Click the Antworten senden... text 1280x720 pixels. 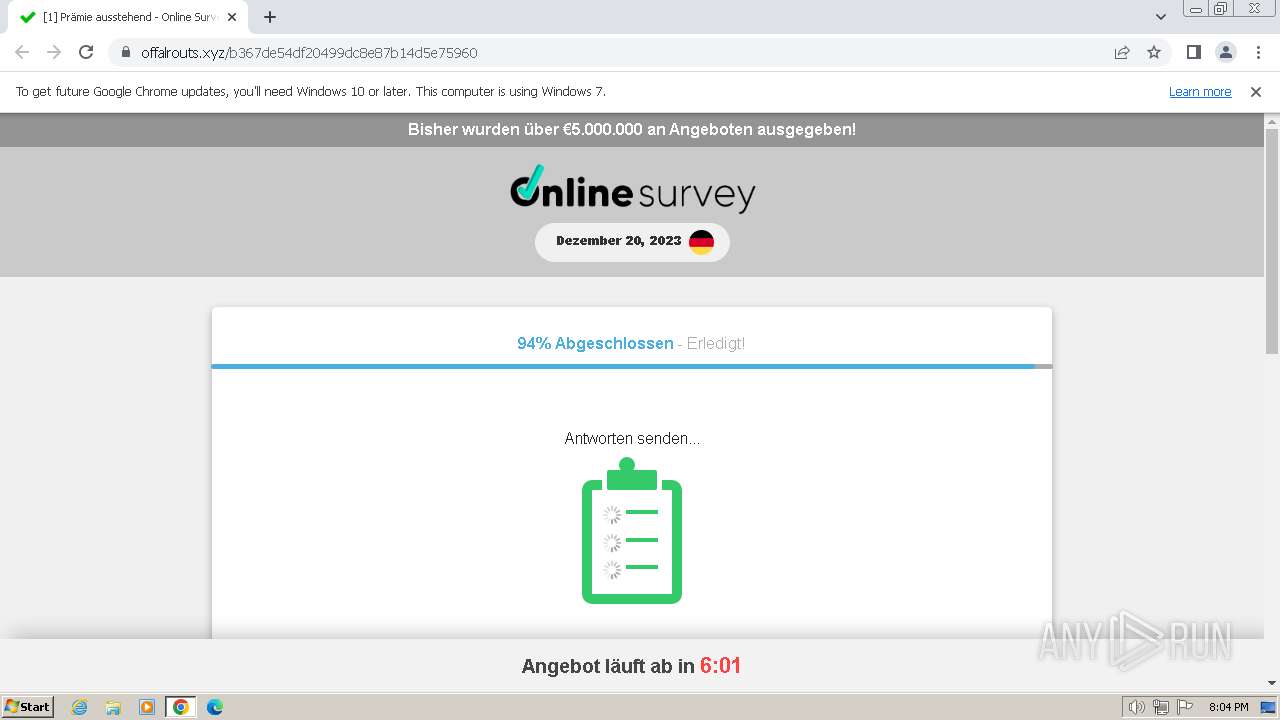(x=632, y=438)
